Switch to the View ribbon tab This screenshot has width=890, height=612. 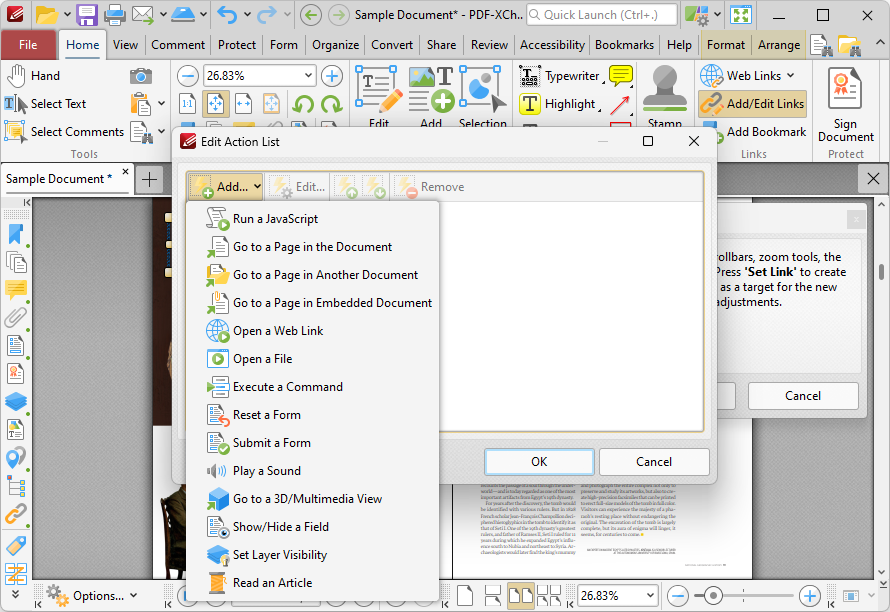pyautogui.click(x=125, y=45)
